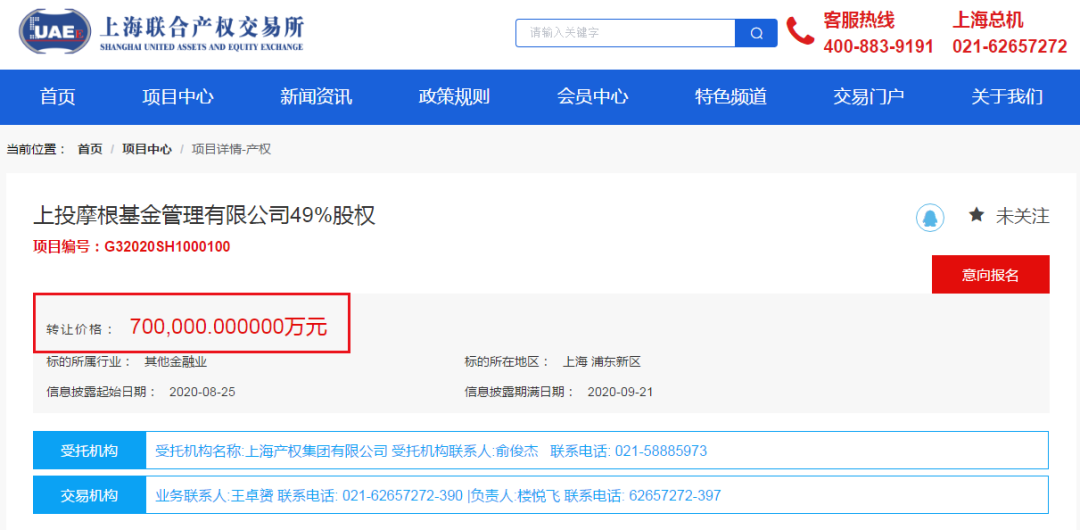Click the magnifier search button
The width and height of the screenshot is (1080, 530).
pyautogui.click(x=756, y=33)
